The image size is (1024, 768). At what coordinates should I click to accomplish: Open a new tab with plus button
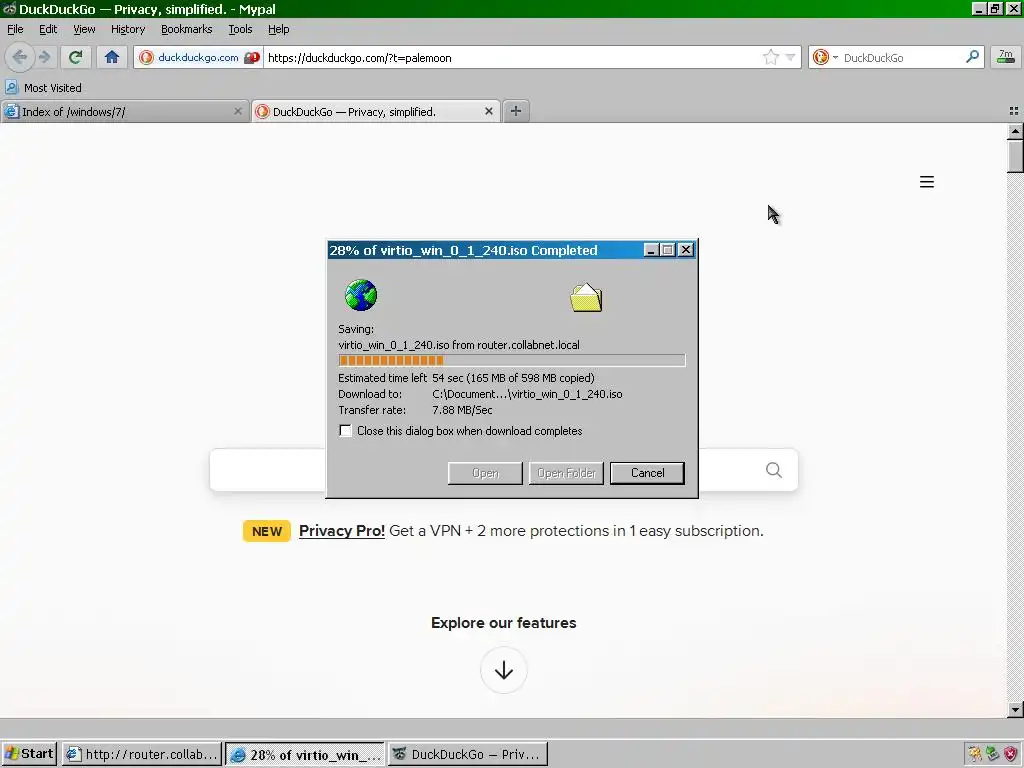tap(515, 111)
